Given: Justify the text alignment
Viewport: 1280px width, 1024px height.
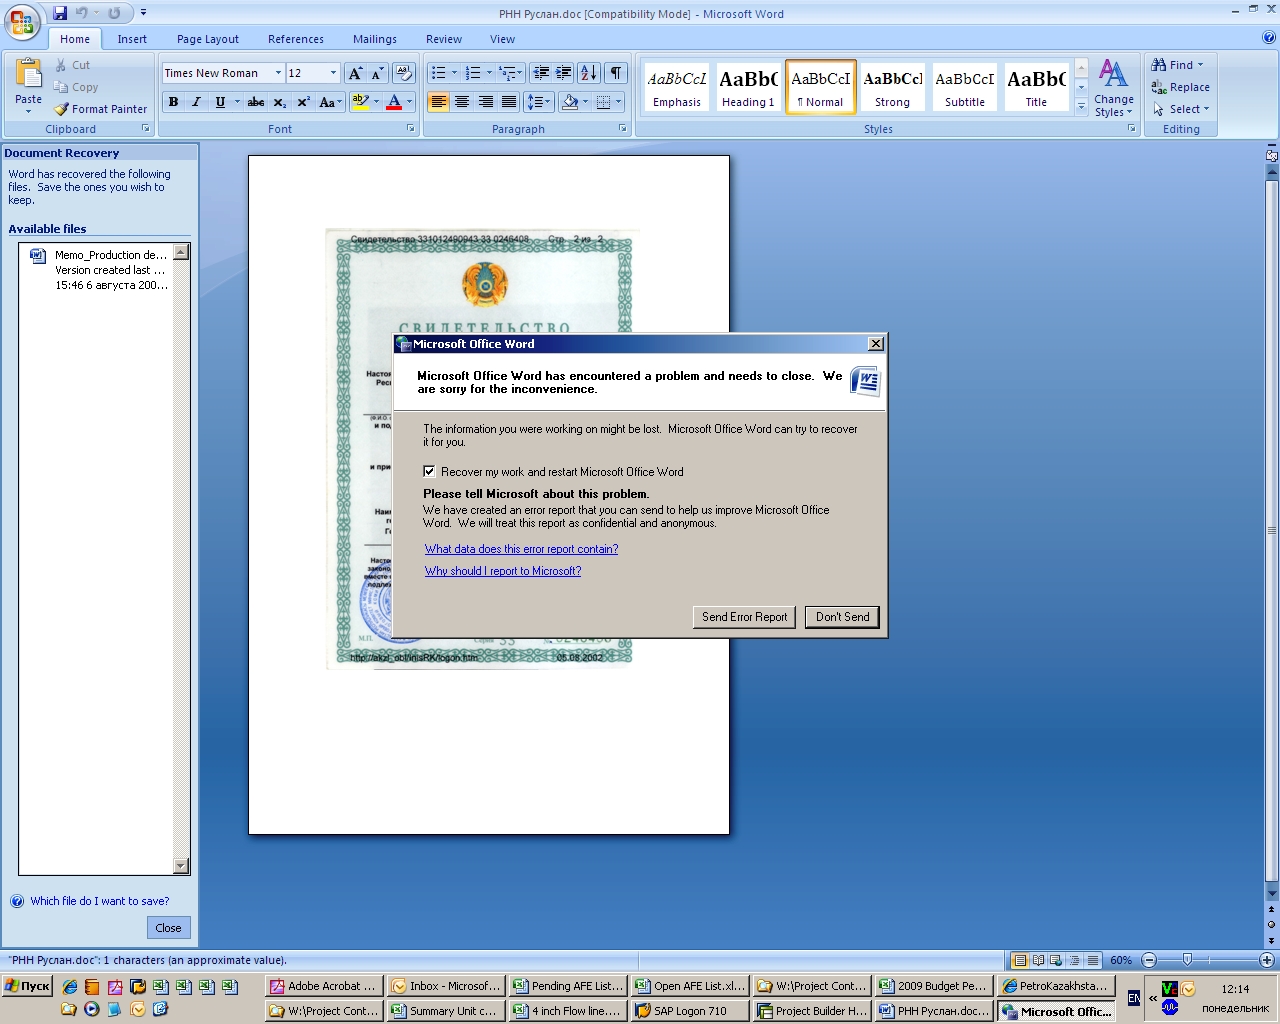Looking at the screenshot, I should (509, 102).
